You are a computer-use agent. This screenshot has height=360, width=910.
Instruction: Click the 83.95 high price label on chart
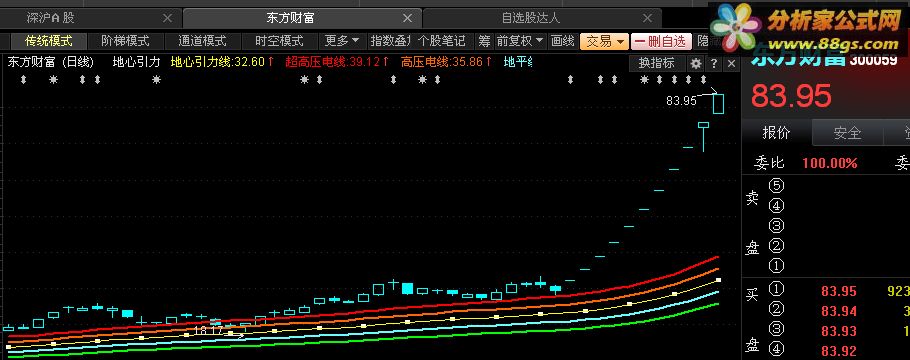point(681,100)
